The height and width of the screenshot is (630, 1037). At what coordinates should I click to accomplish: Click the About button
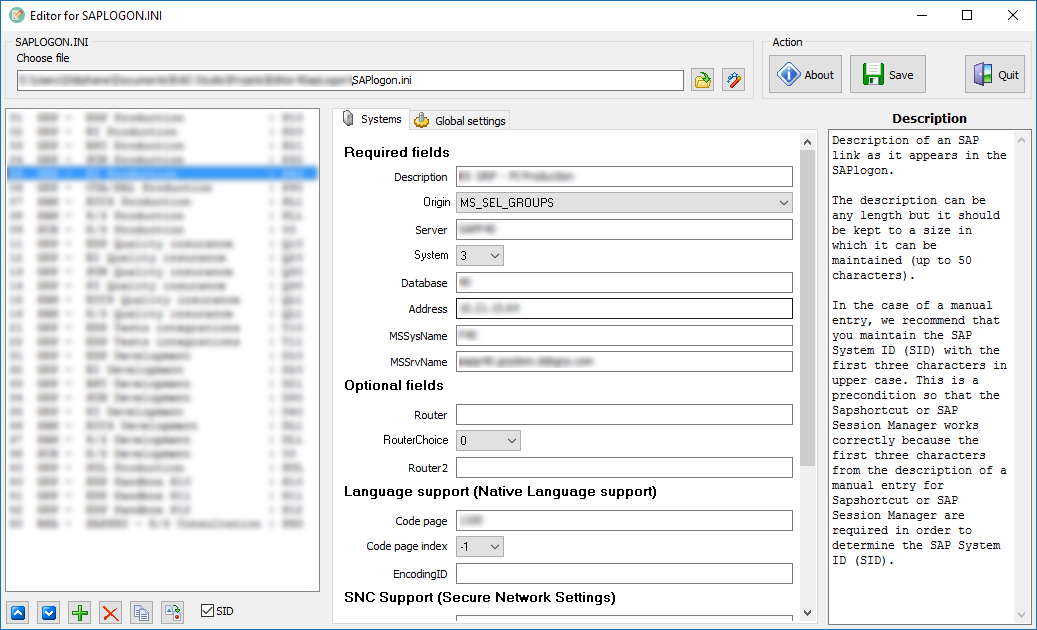coord(806,75)
